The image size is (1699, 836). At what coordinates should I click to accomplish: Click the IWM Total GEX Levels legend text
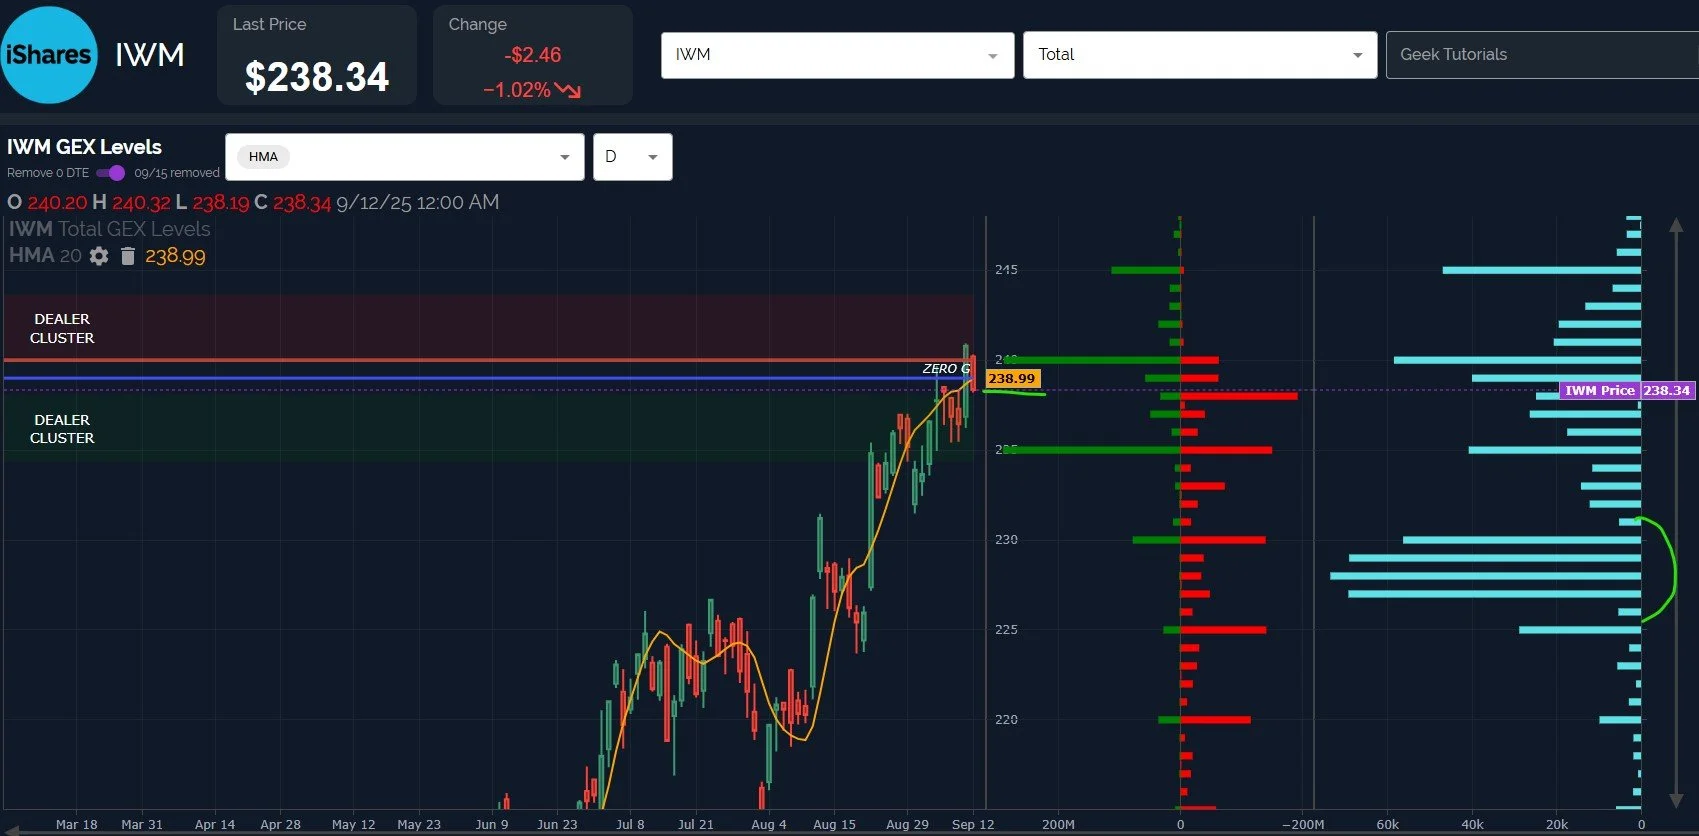tap(110, 229)
